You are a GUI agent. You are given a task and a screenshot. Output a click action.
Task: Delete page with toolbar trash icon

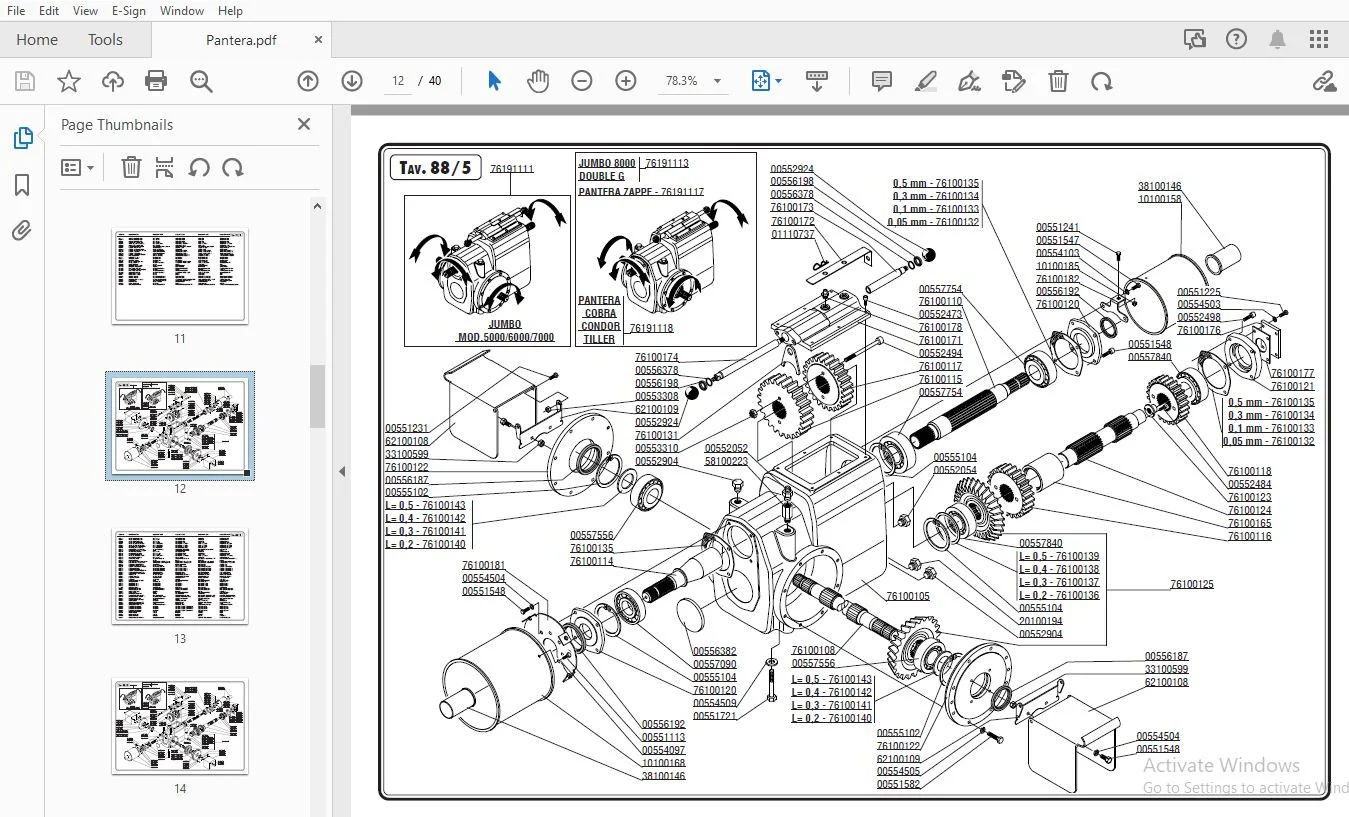1058,81
